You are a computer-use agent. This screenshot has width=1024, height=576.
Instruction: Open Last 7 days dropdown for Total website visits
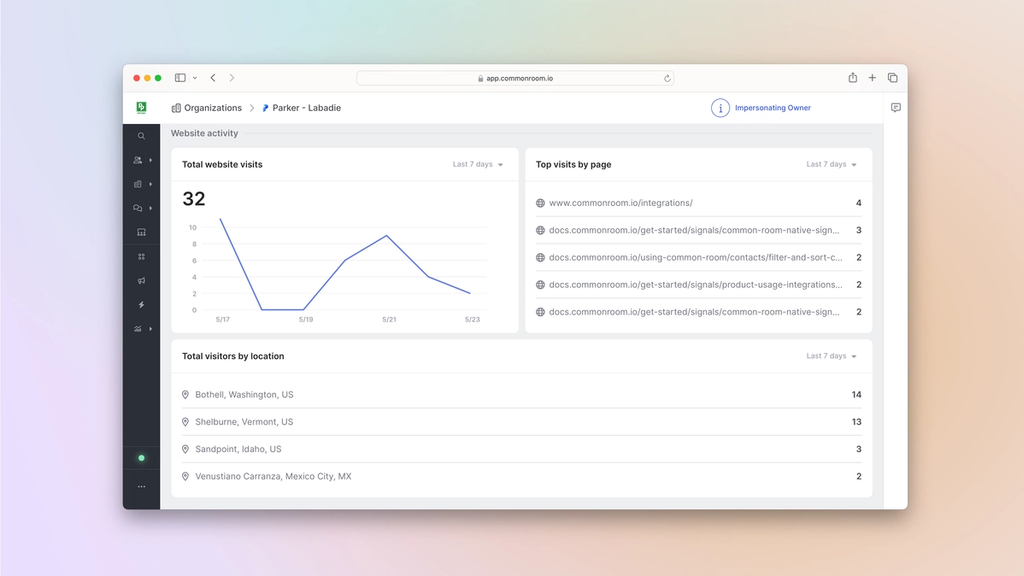pos(477,165)
